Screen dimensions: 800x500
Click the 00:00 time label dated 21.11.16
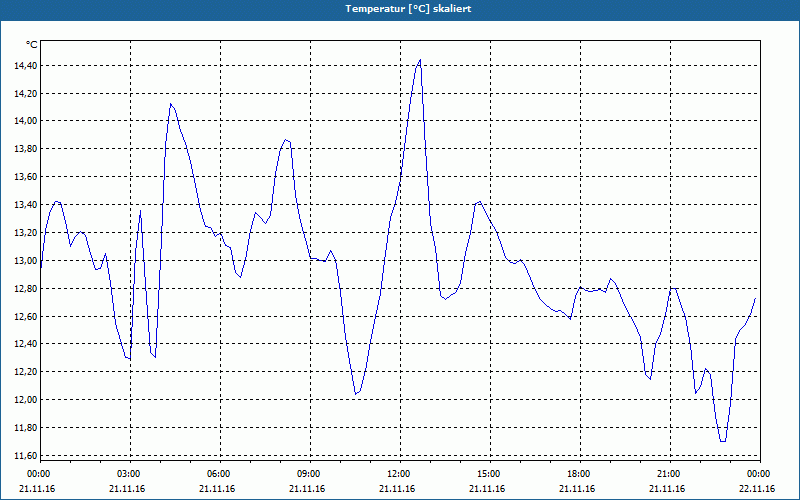coord(38,474)
